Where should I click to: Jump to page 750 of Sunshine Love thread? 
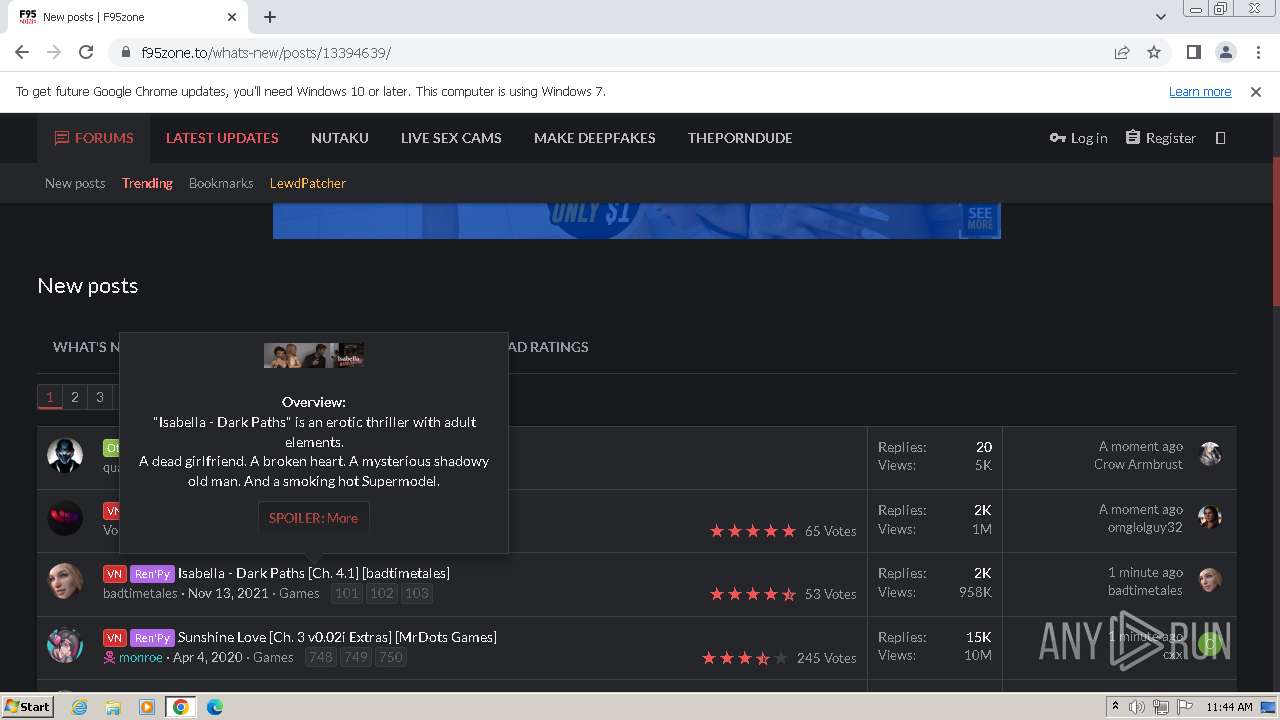(x=390, y=657)
